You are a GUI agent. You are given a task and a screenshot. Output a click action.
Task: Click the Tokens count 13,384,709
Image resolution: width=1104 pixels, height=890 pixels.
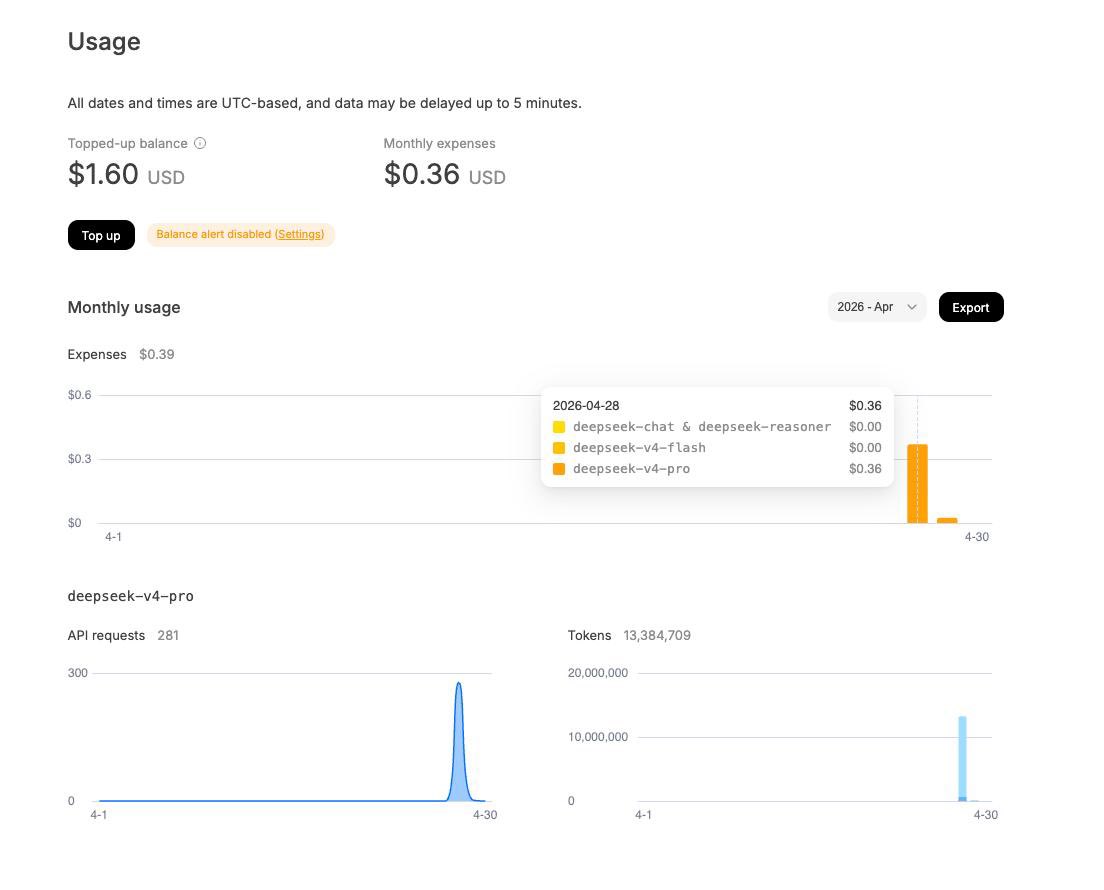657,635
